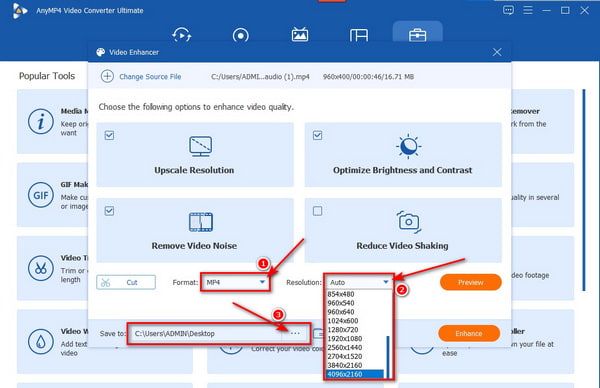Open the hamburger menu in title bar
Image resolution: width=600 pixels, height=388 pixels.
(x=528, y=10)
